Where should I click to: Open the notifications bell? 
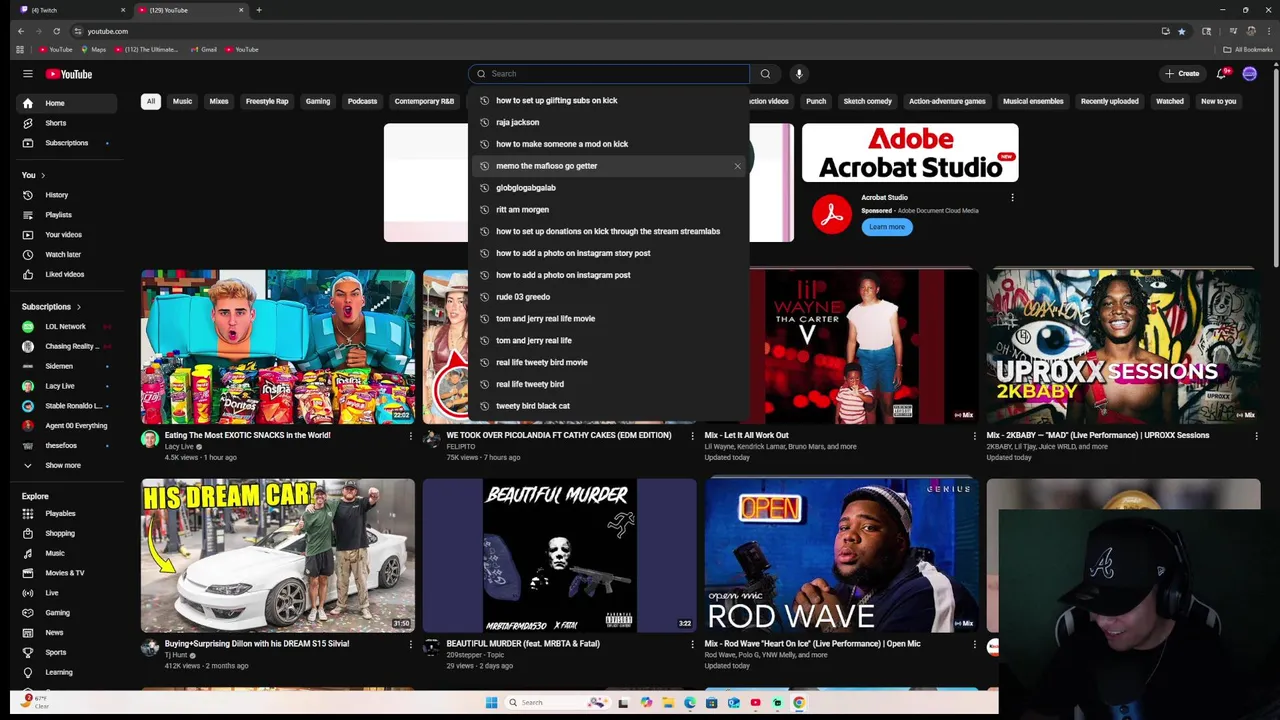click(x=1221, y=74)
